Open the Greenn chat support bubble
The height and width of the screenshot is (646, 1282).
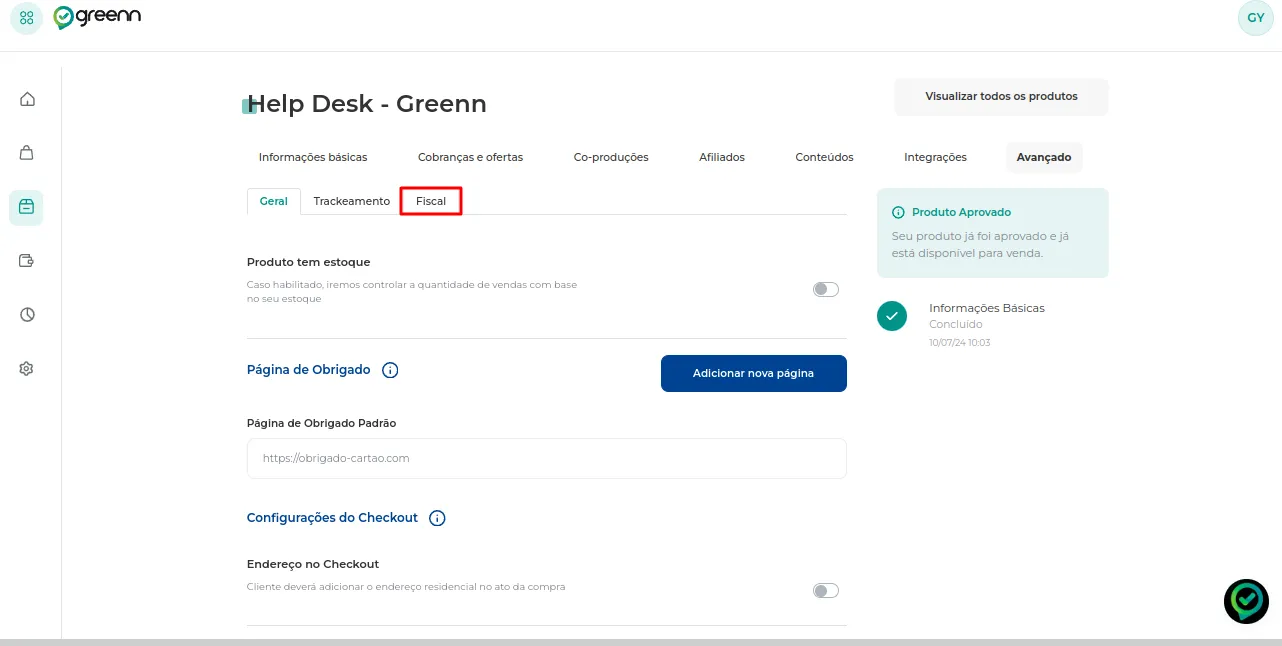click(x=1246, y=601)
